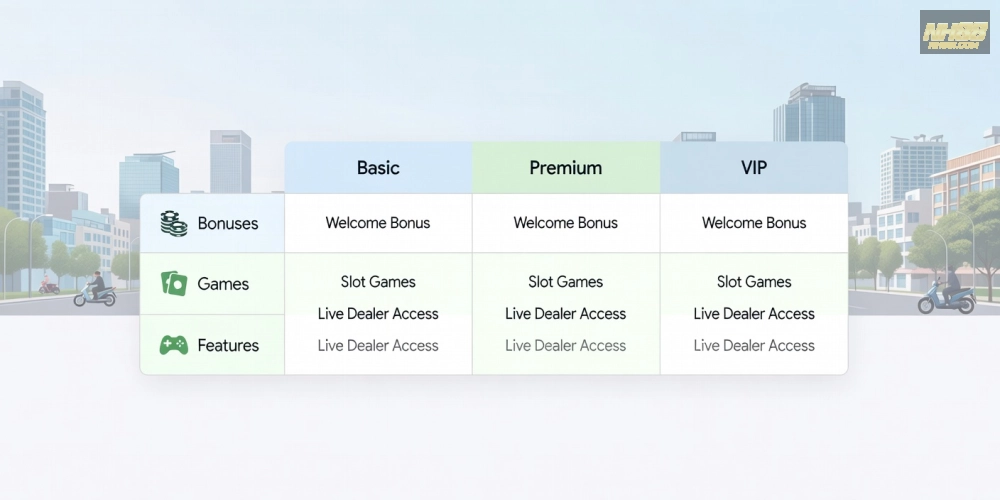Click the Games row label
This screenshot has width=1000, height=500.
click(x=223, y=284)
